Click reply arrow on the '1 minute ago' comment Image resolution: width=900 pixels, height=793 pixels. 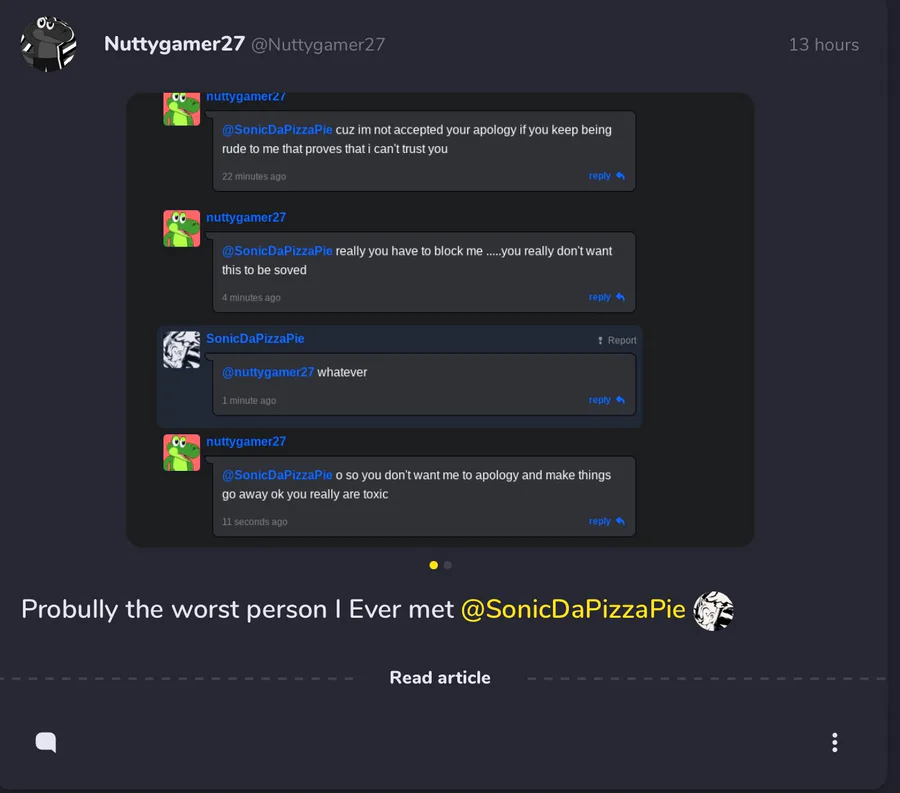pyautogui.click(x=607, y=399)
